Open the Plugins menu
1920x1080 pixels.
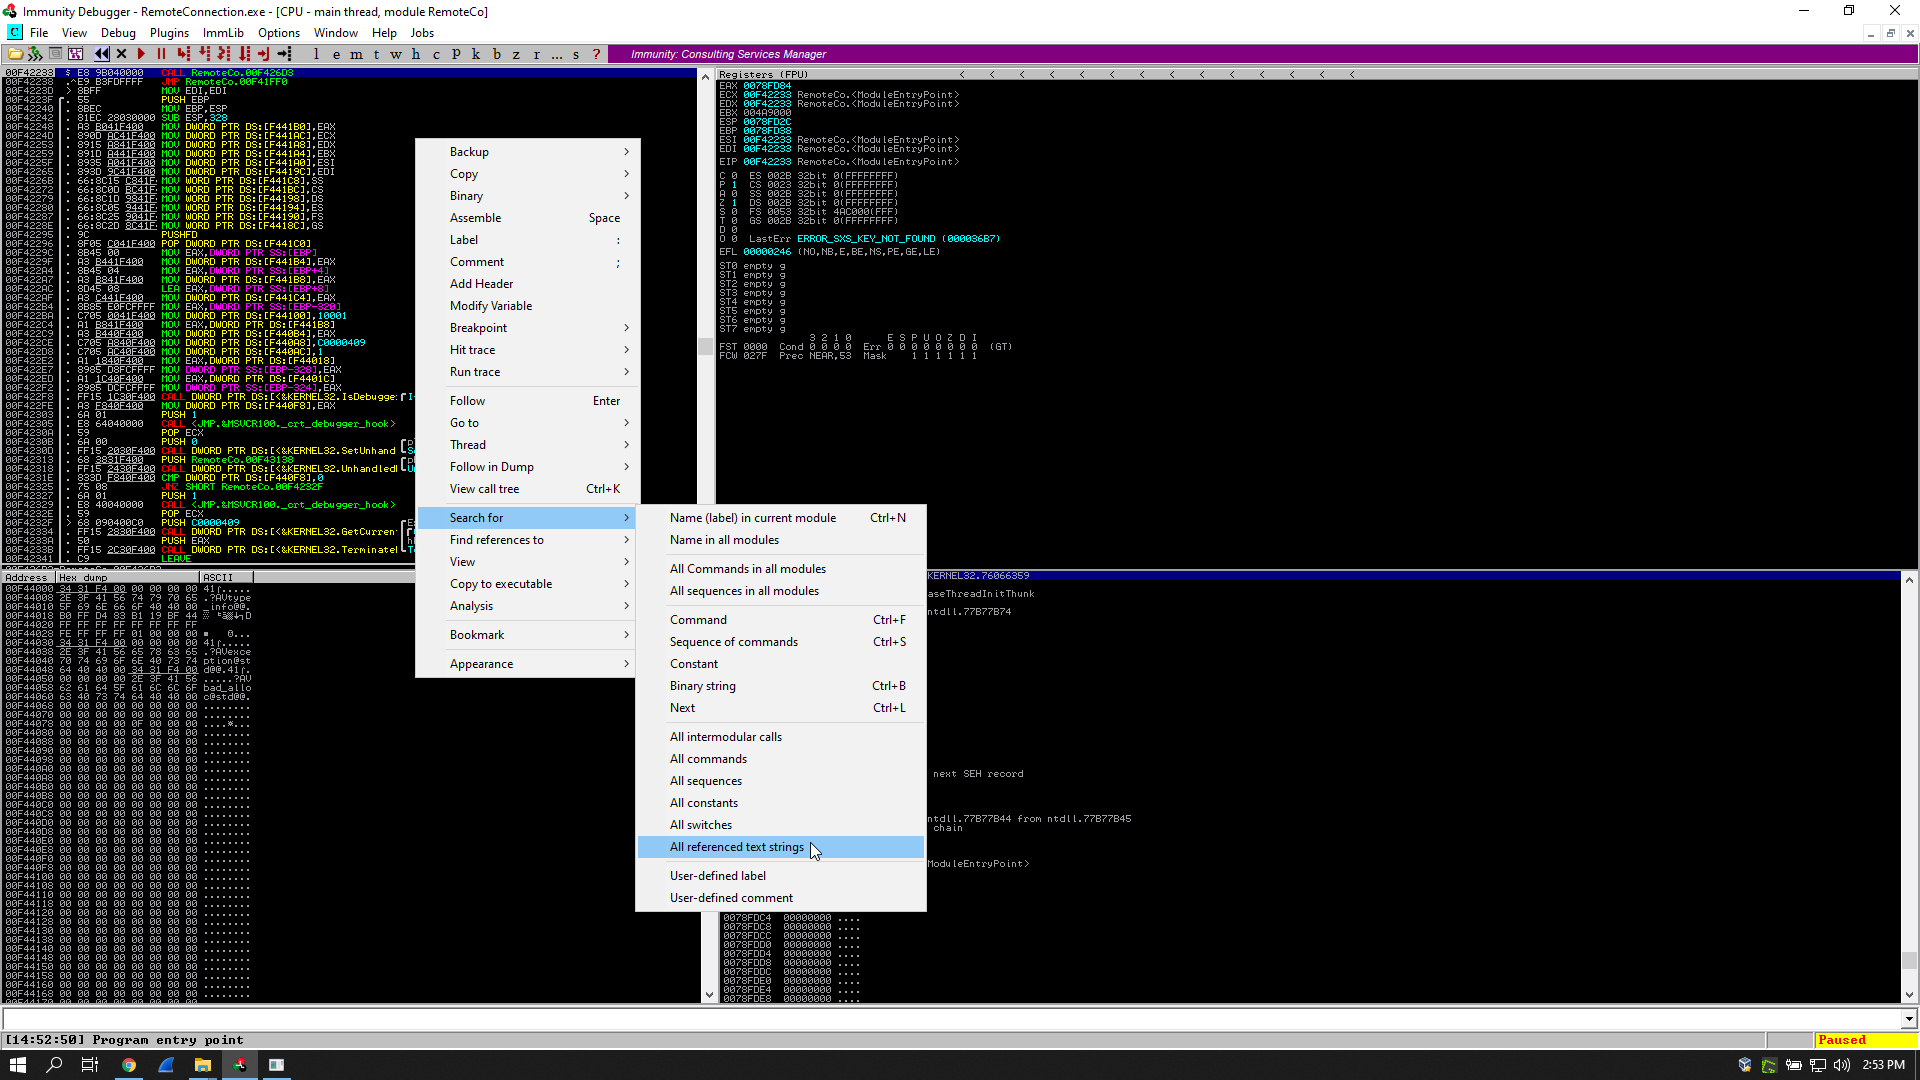click(x=169, y=33)
